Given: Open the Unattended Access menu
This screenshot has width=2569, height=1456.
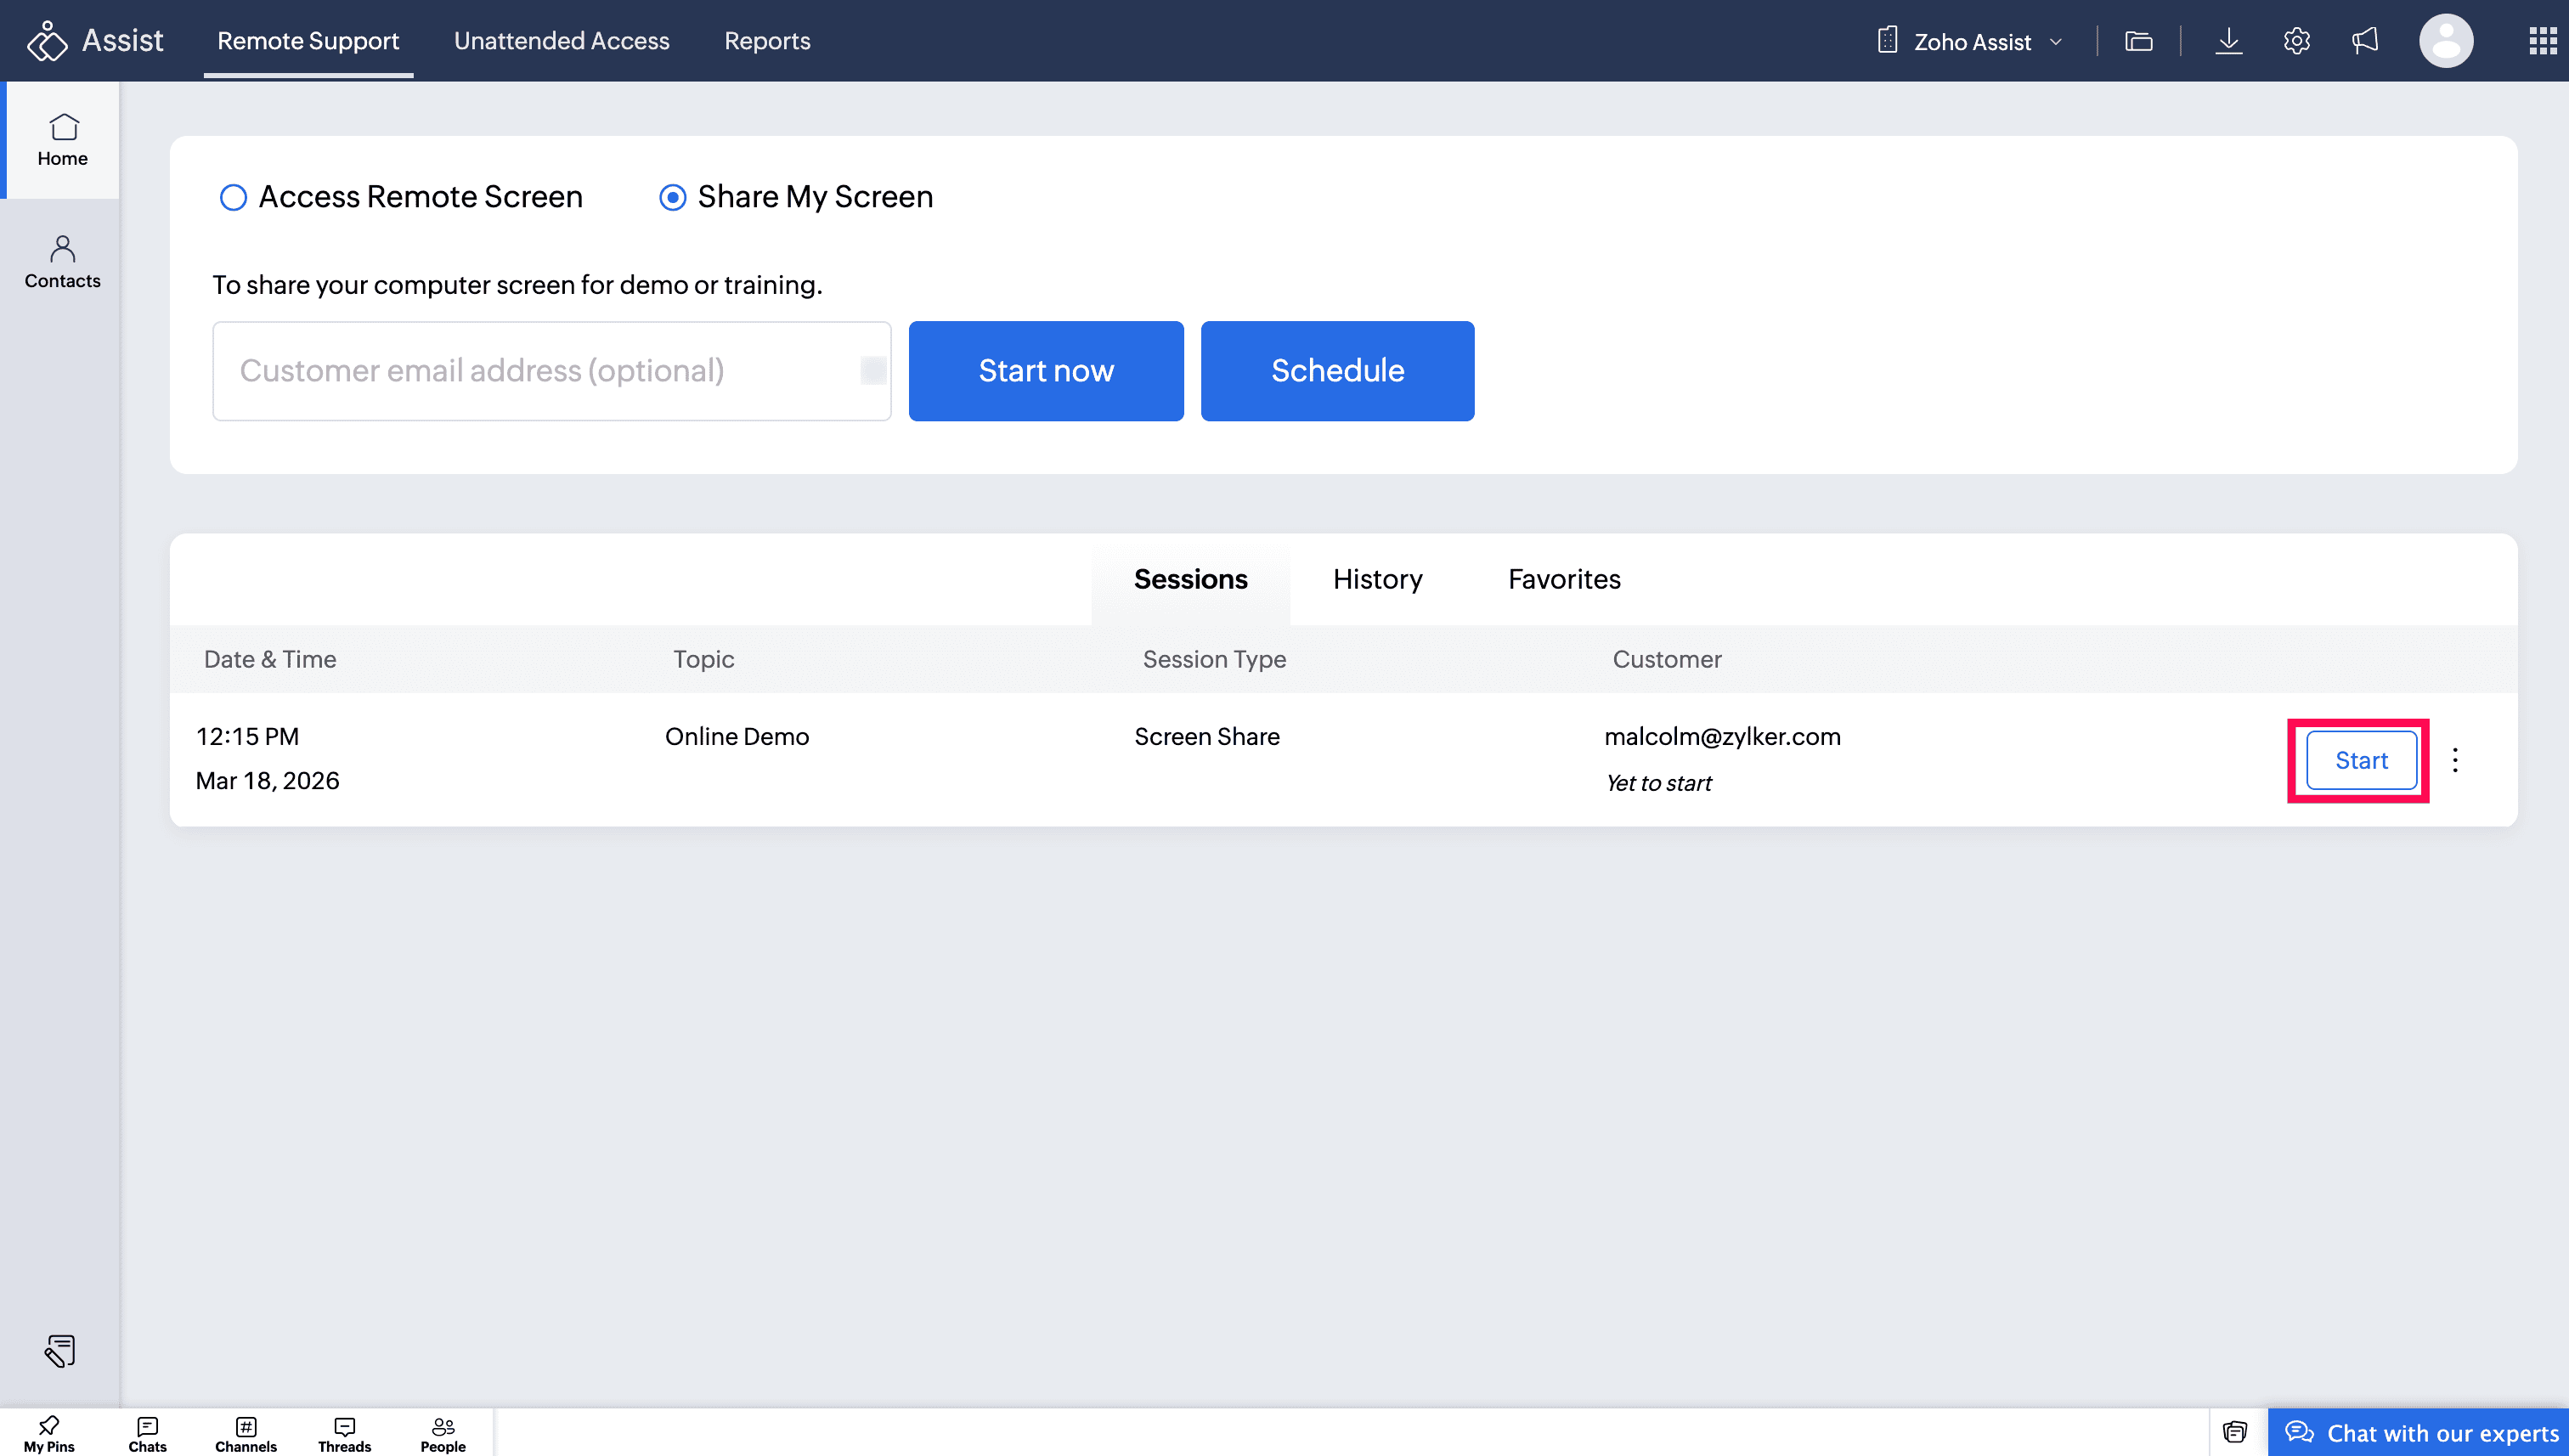Looking at the screenshot, I should [561, 41].
